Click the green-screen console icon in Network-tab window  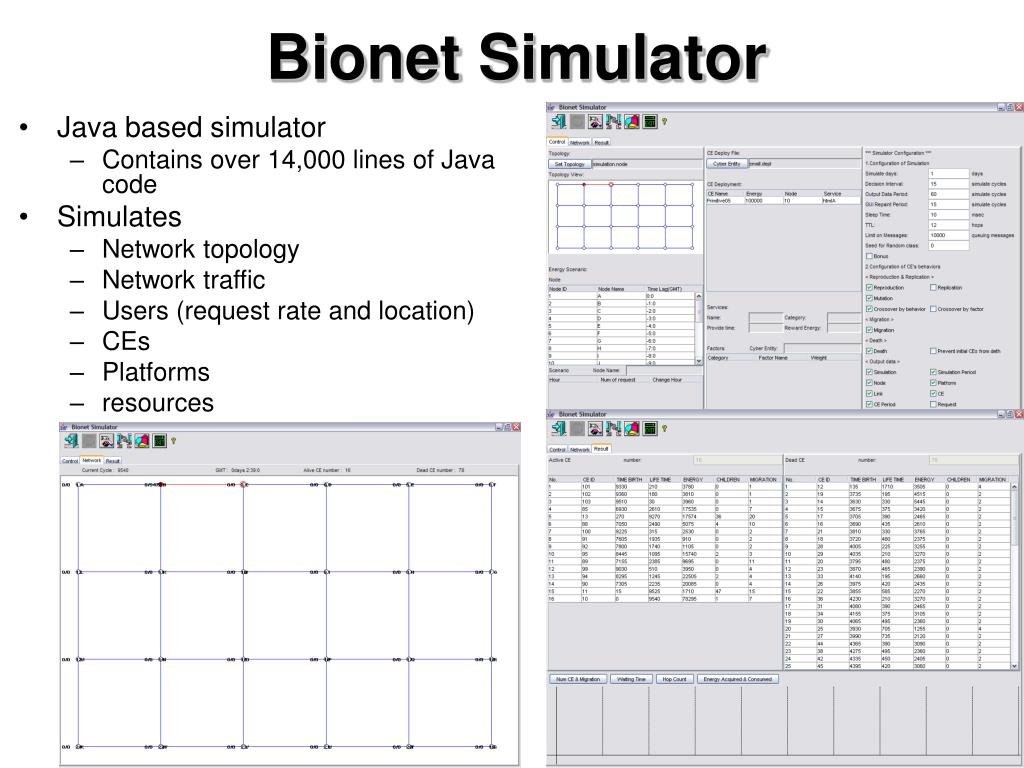pos(159,441)
